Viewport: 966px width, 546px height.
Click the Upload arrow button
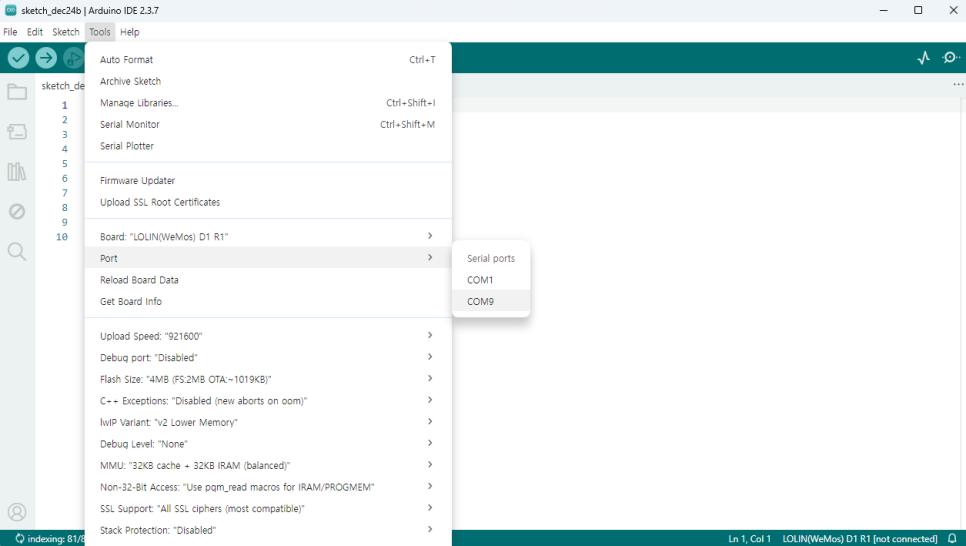tap(46, 58)
